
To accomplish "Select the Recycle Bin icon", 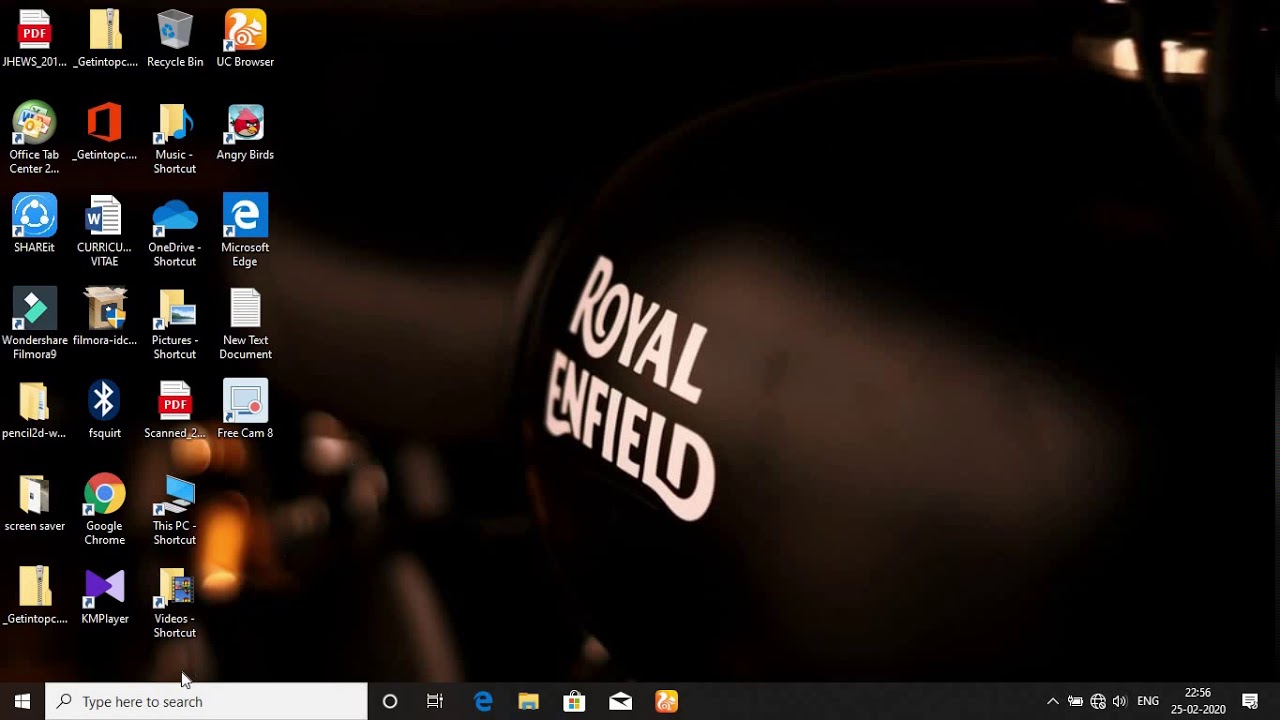I will coord(175,39).
